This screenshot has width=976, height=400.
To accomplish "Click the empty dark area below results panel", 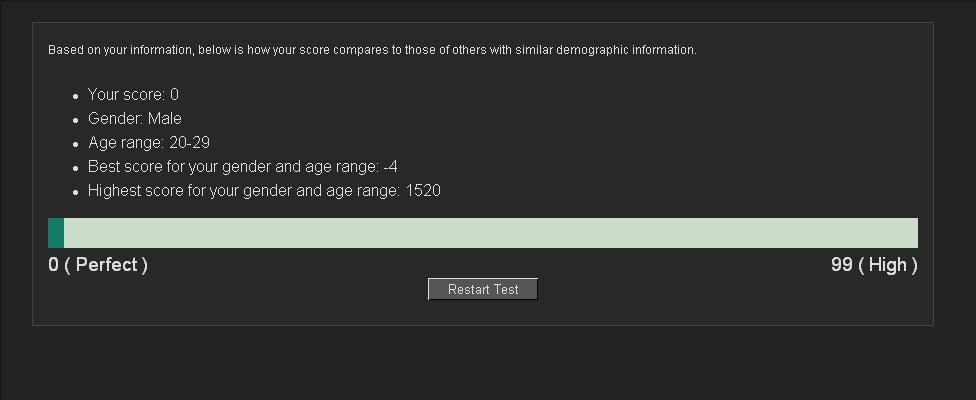I will pyautogui.click(x=482, y=363).
